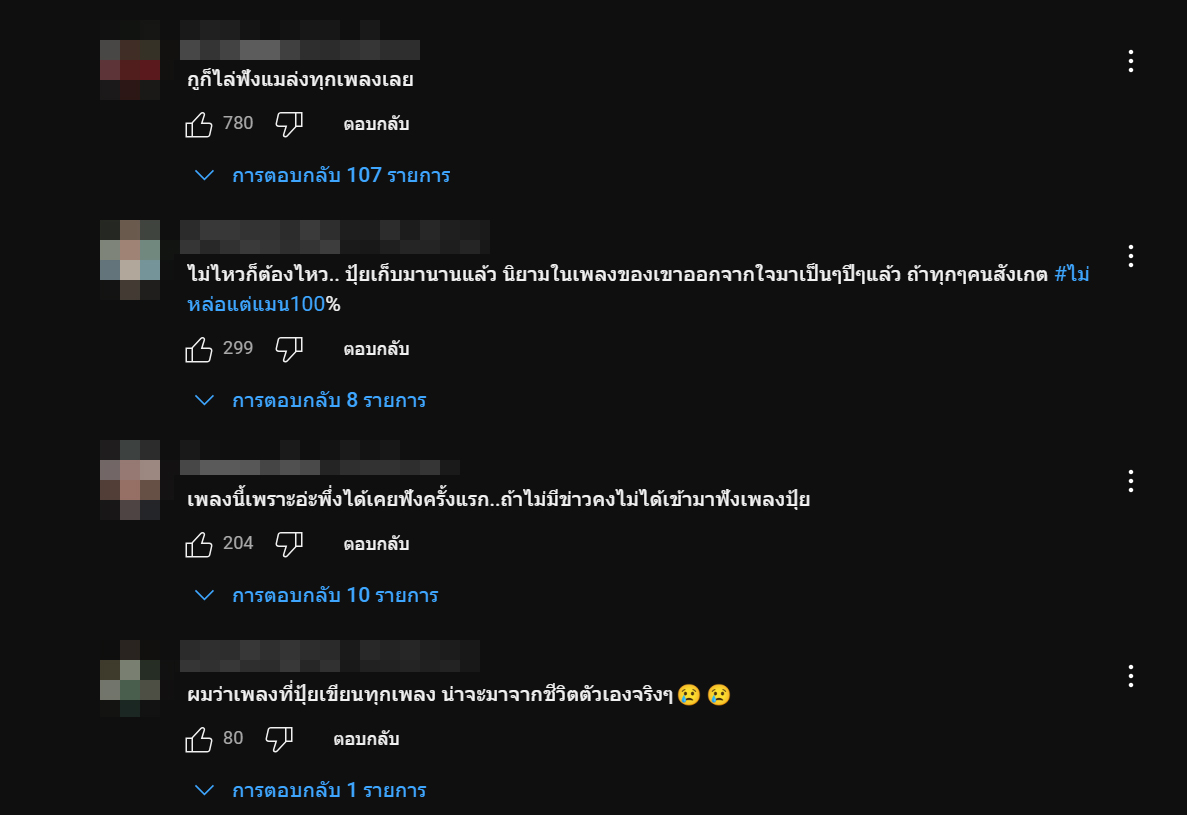Expand the 107 replies thread
This screenshot has width=1187, height=815.
point(323,175)
